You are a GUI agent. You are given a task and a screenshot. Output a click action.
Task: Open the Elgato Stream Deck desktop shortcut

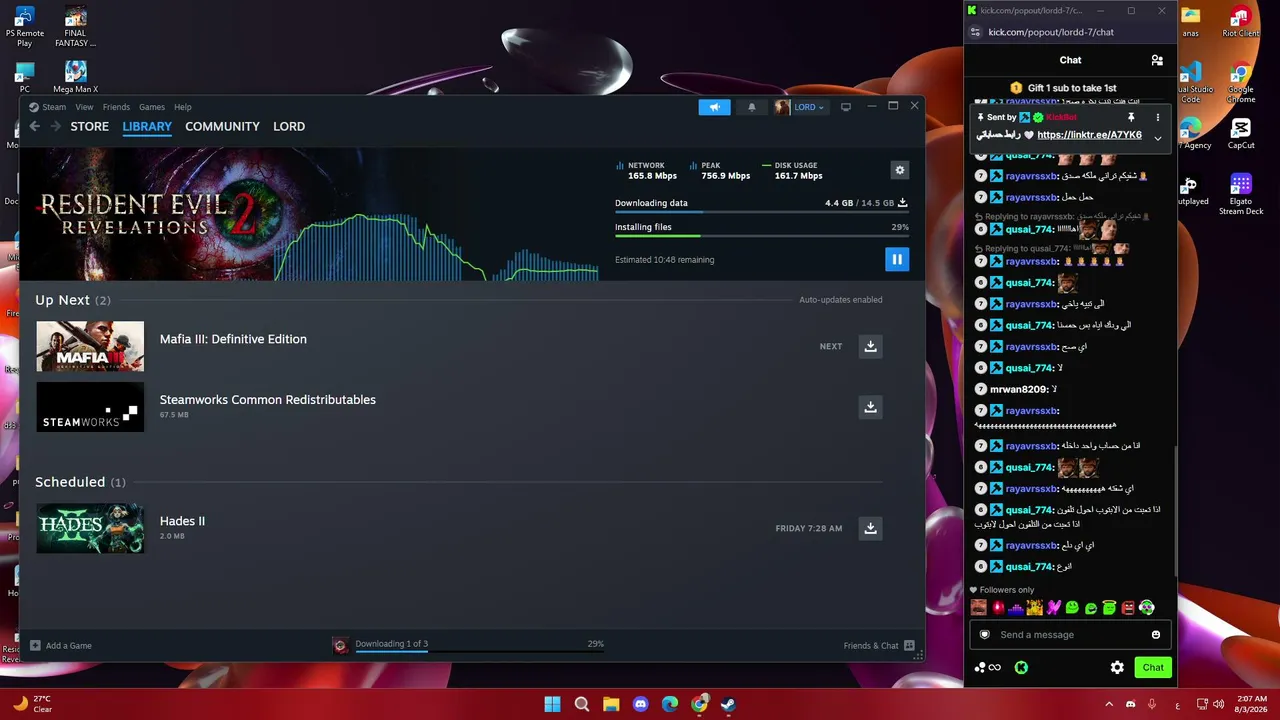pyautogui.click(x=1241, y=195)
